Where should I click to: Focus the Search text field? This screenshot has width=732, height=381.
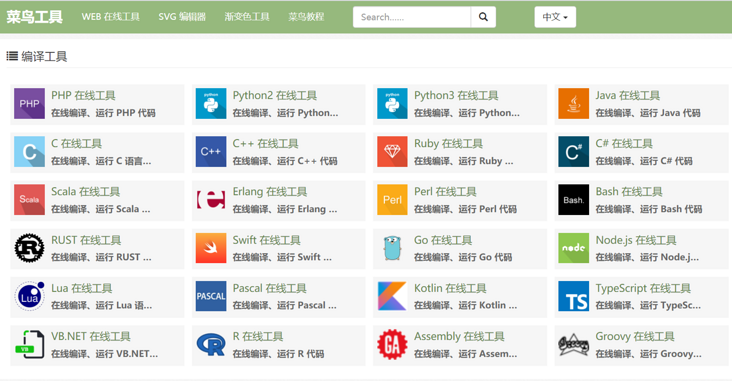point(412,17)
